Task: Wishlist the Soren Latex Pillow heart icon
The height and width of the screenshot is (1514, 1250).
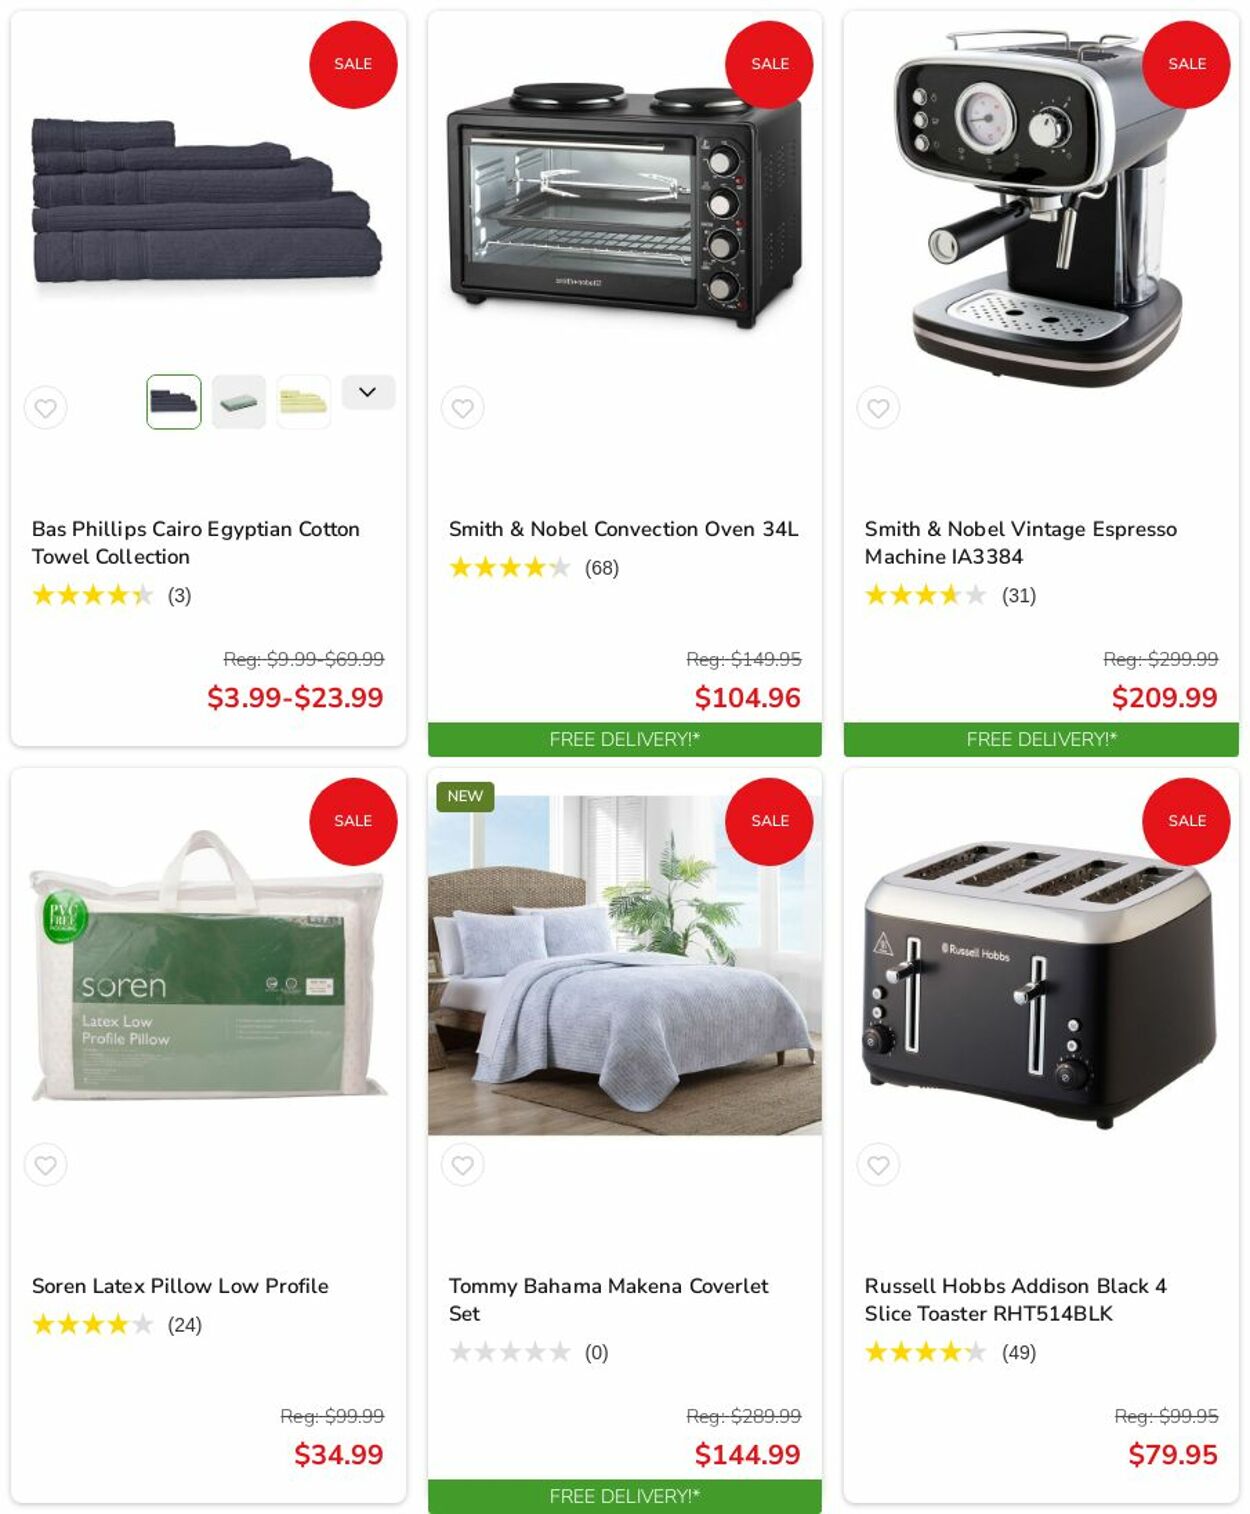Action: tap(46, 1165)
